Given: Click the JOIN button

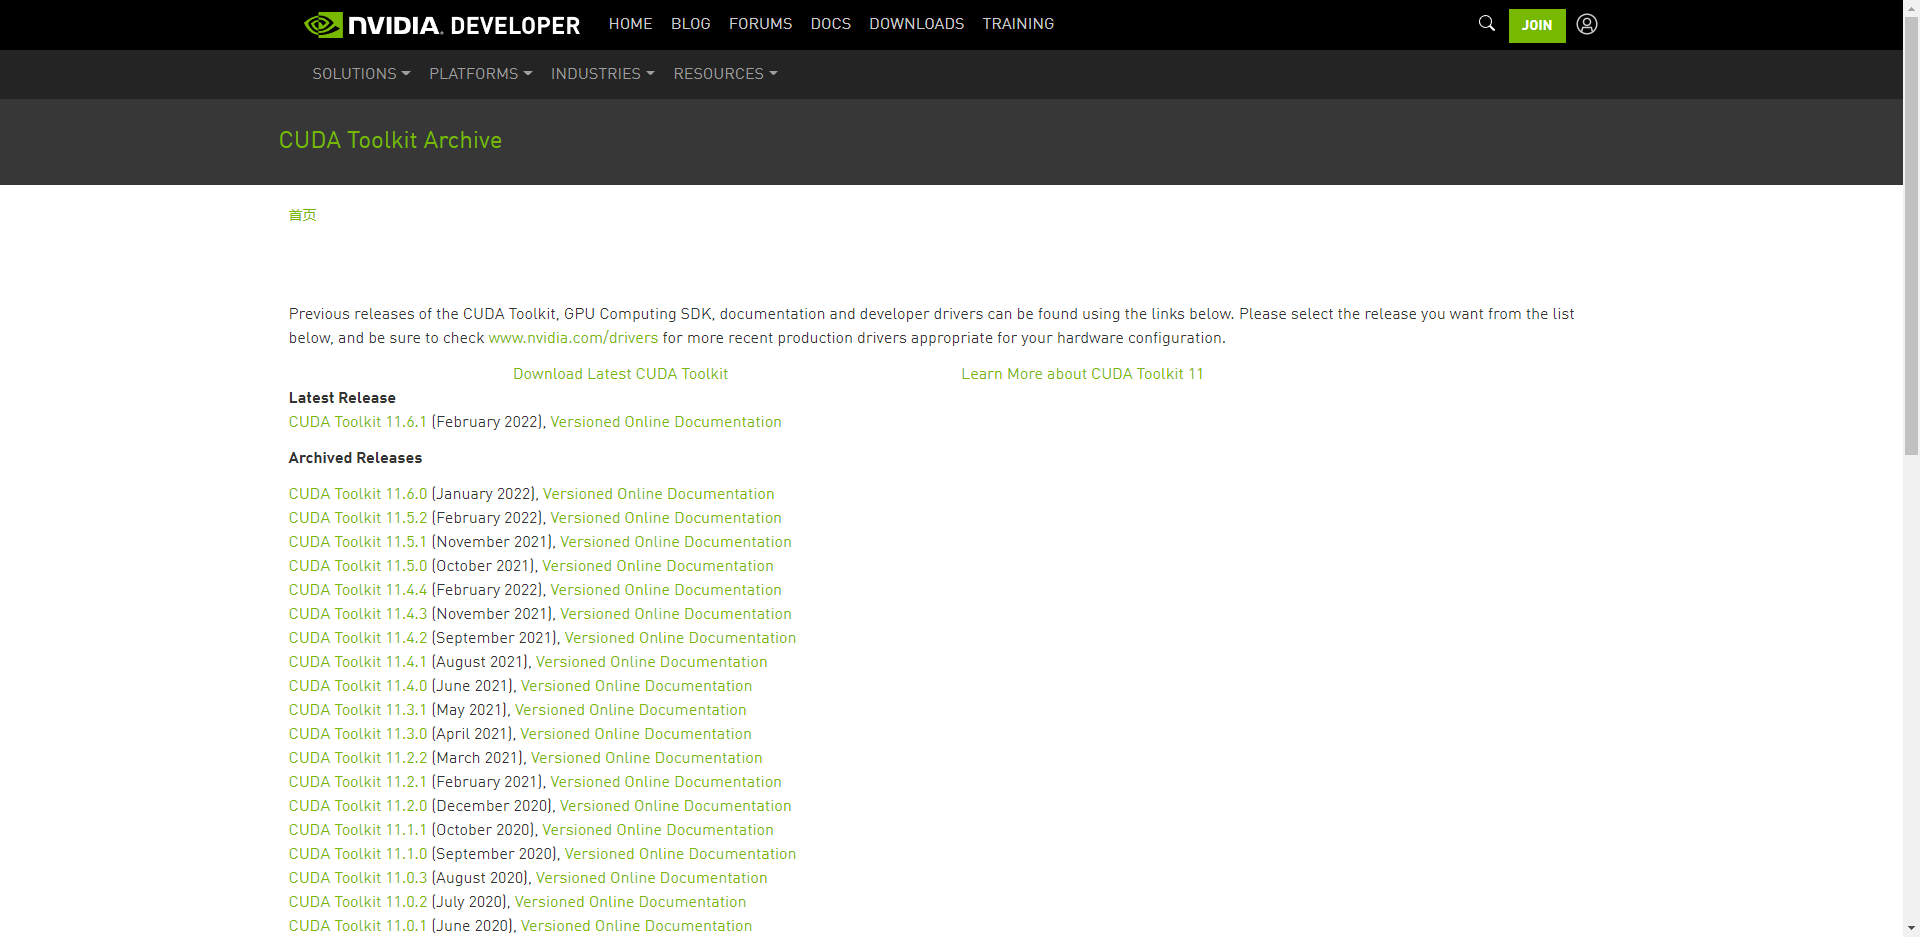Looking at the screenshot, I should tap(1536, 25).
